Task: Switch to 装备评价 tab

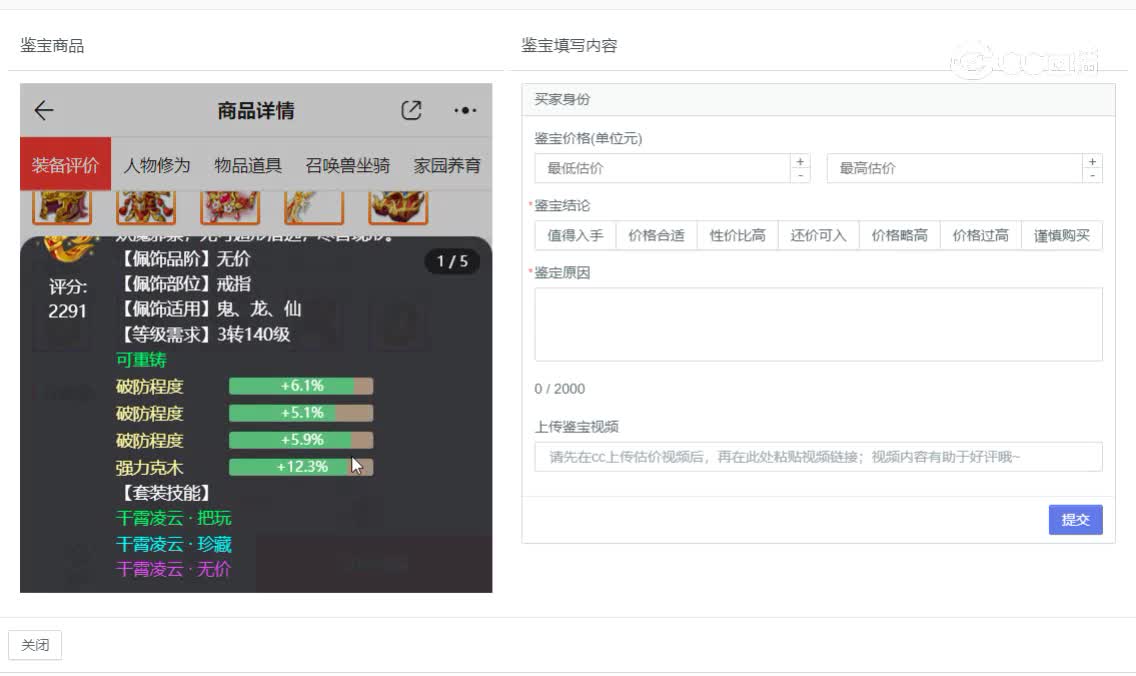Action: [x=65, y=164]
